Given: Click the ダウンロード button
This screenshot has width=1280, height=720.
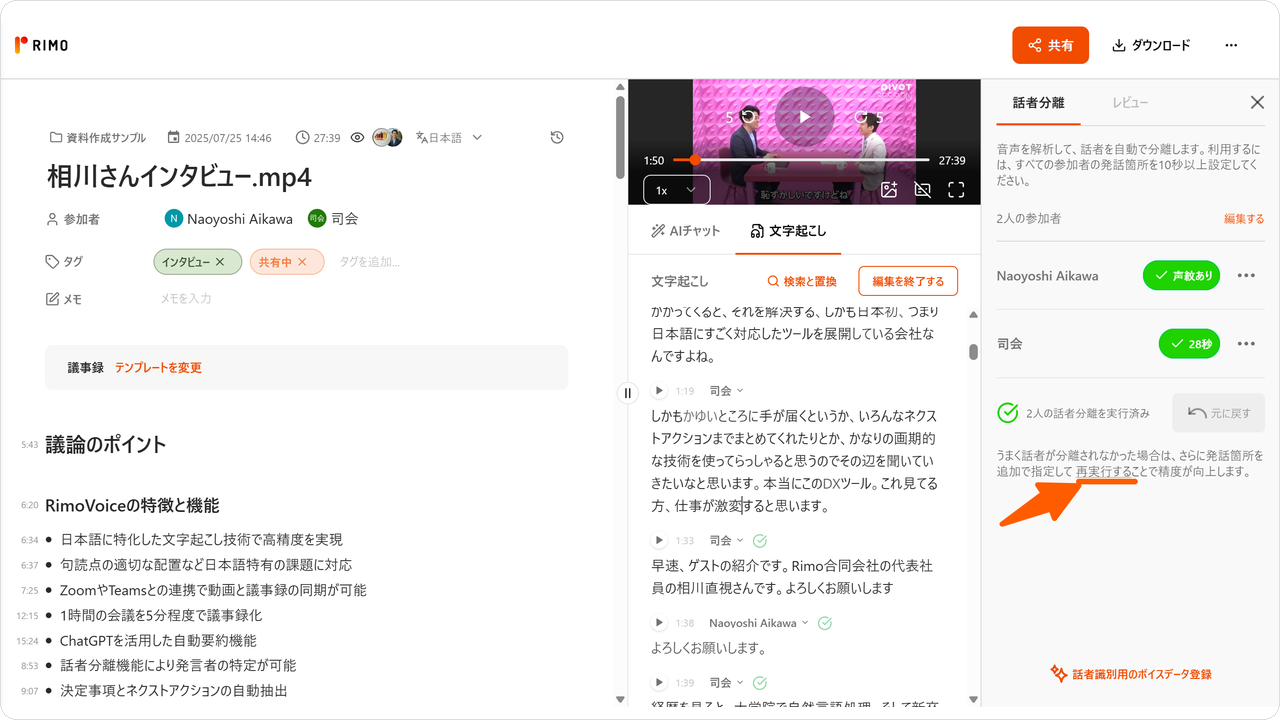Looking at the screenshot, I should 1151,45.
